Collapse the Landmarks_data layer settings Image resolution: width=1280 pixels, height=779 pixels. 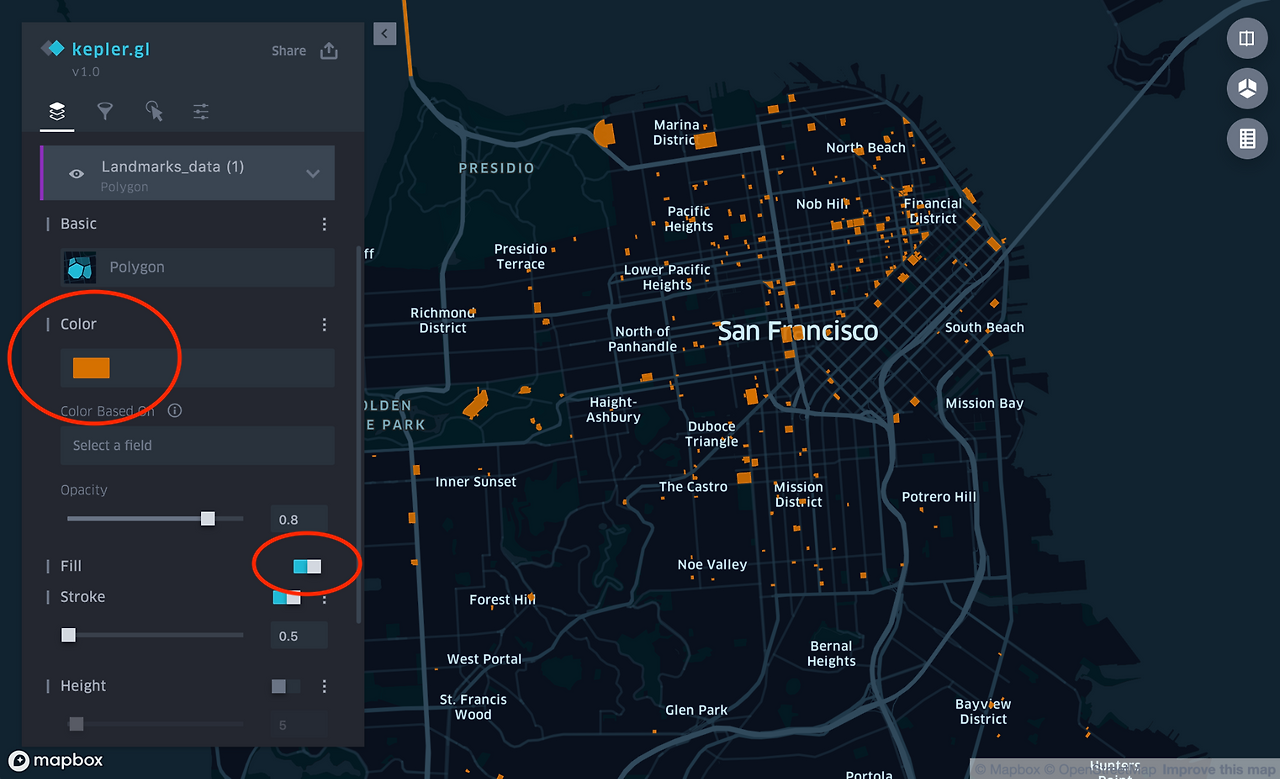click(x=311, y=172)
